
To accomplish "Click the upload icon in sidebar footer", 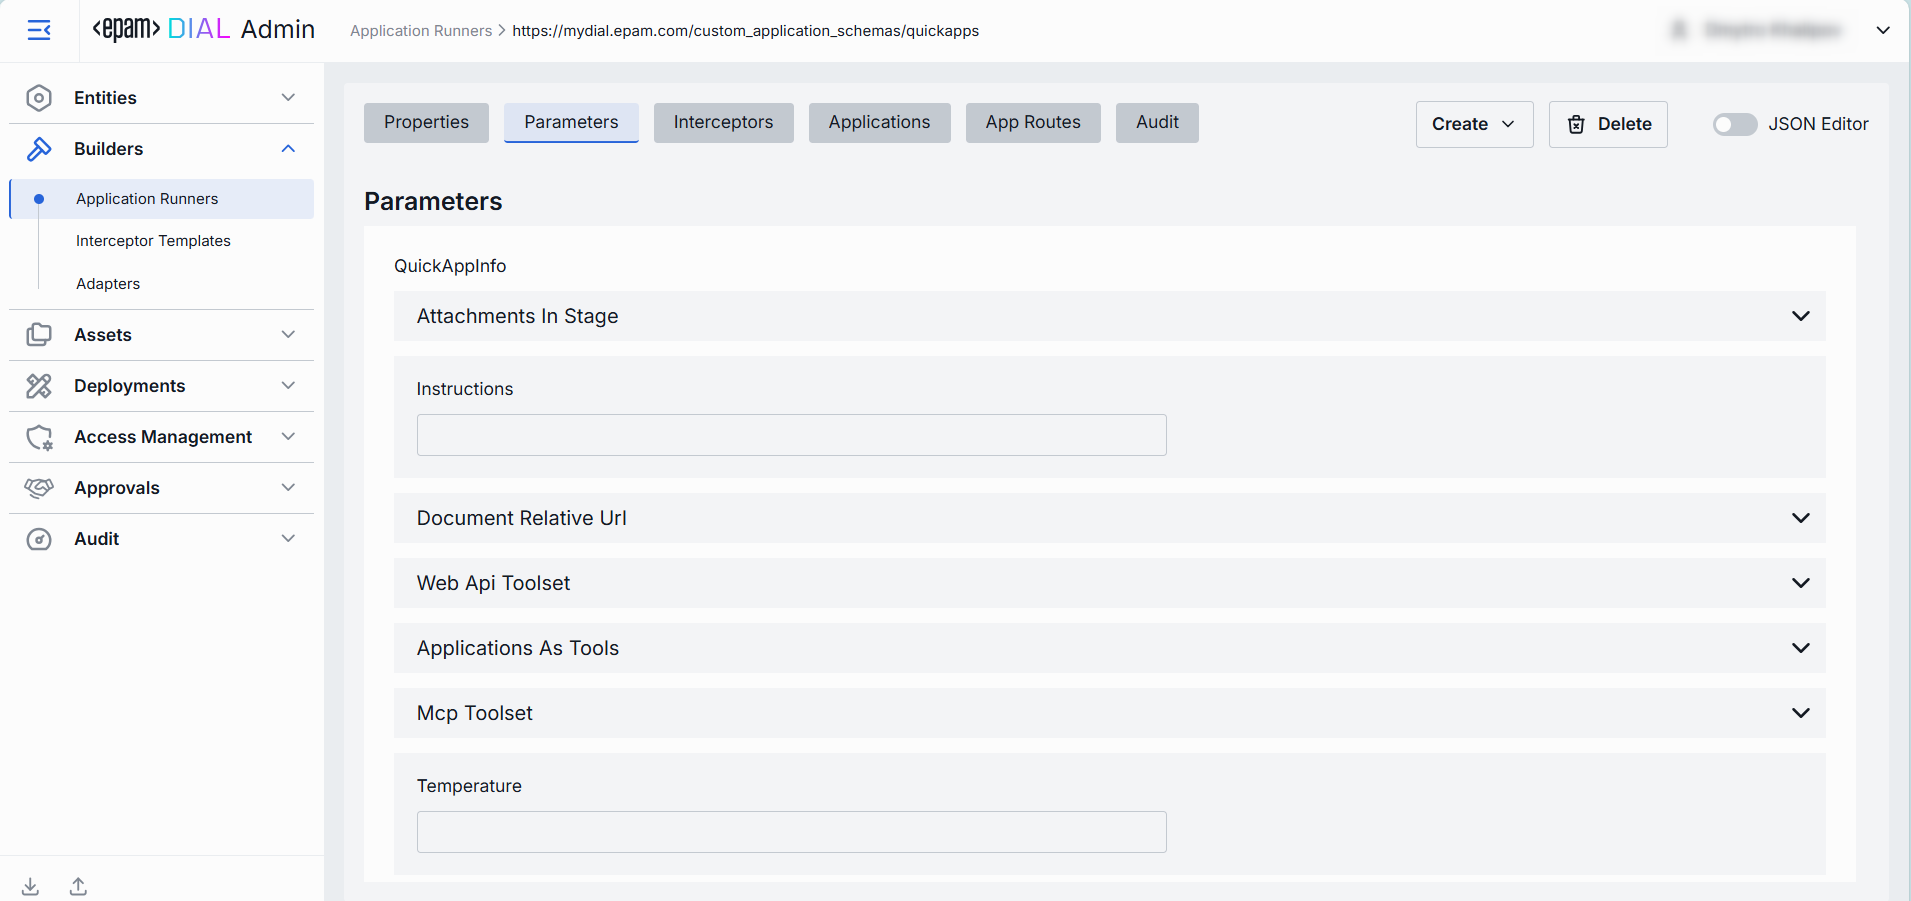I will click(x=78, y=886).
